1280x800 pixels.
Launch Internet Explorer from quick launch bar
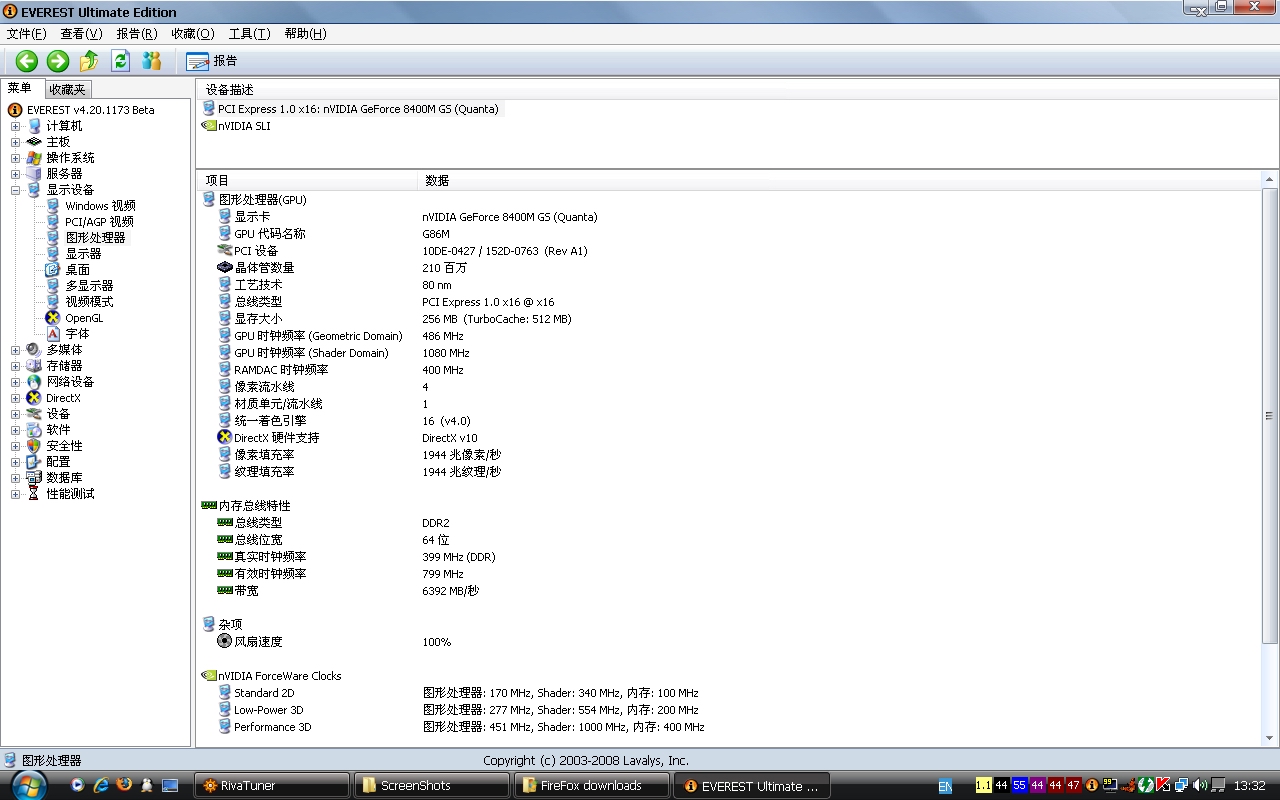[x=101, y=785]
